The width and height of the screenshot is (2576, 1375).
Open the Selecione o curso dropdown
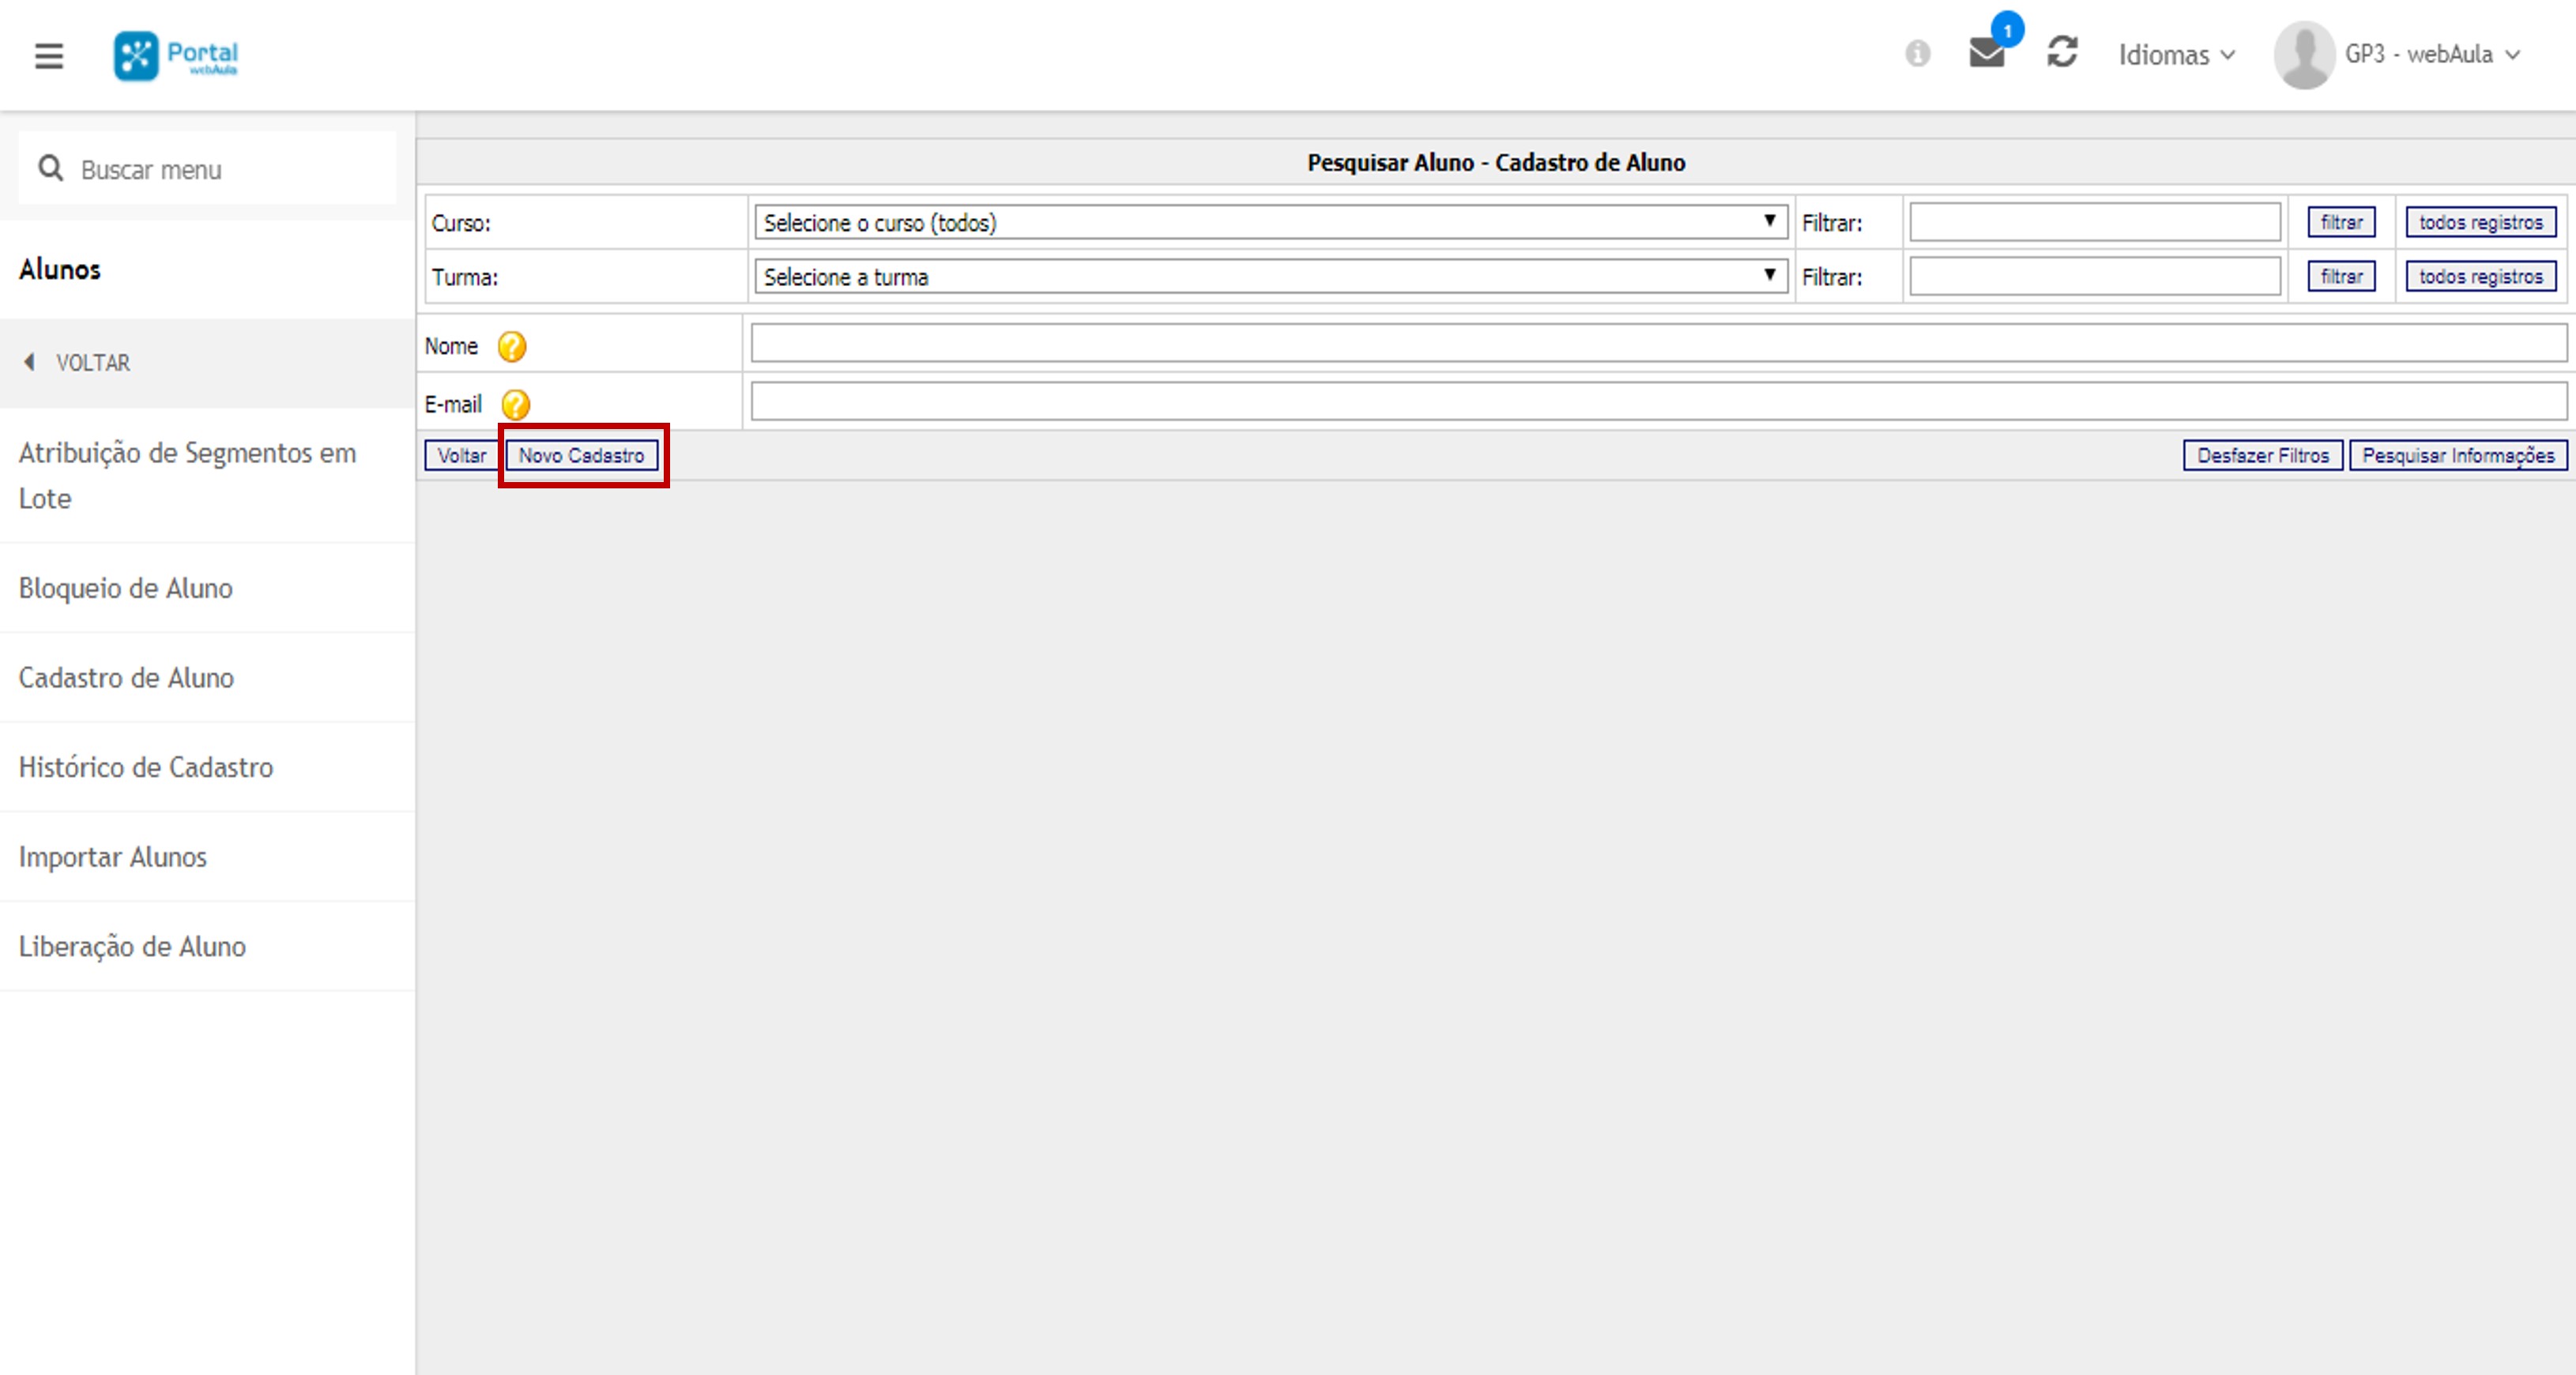pyautogui.click(x=1270, y=222)
